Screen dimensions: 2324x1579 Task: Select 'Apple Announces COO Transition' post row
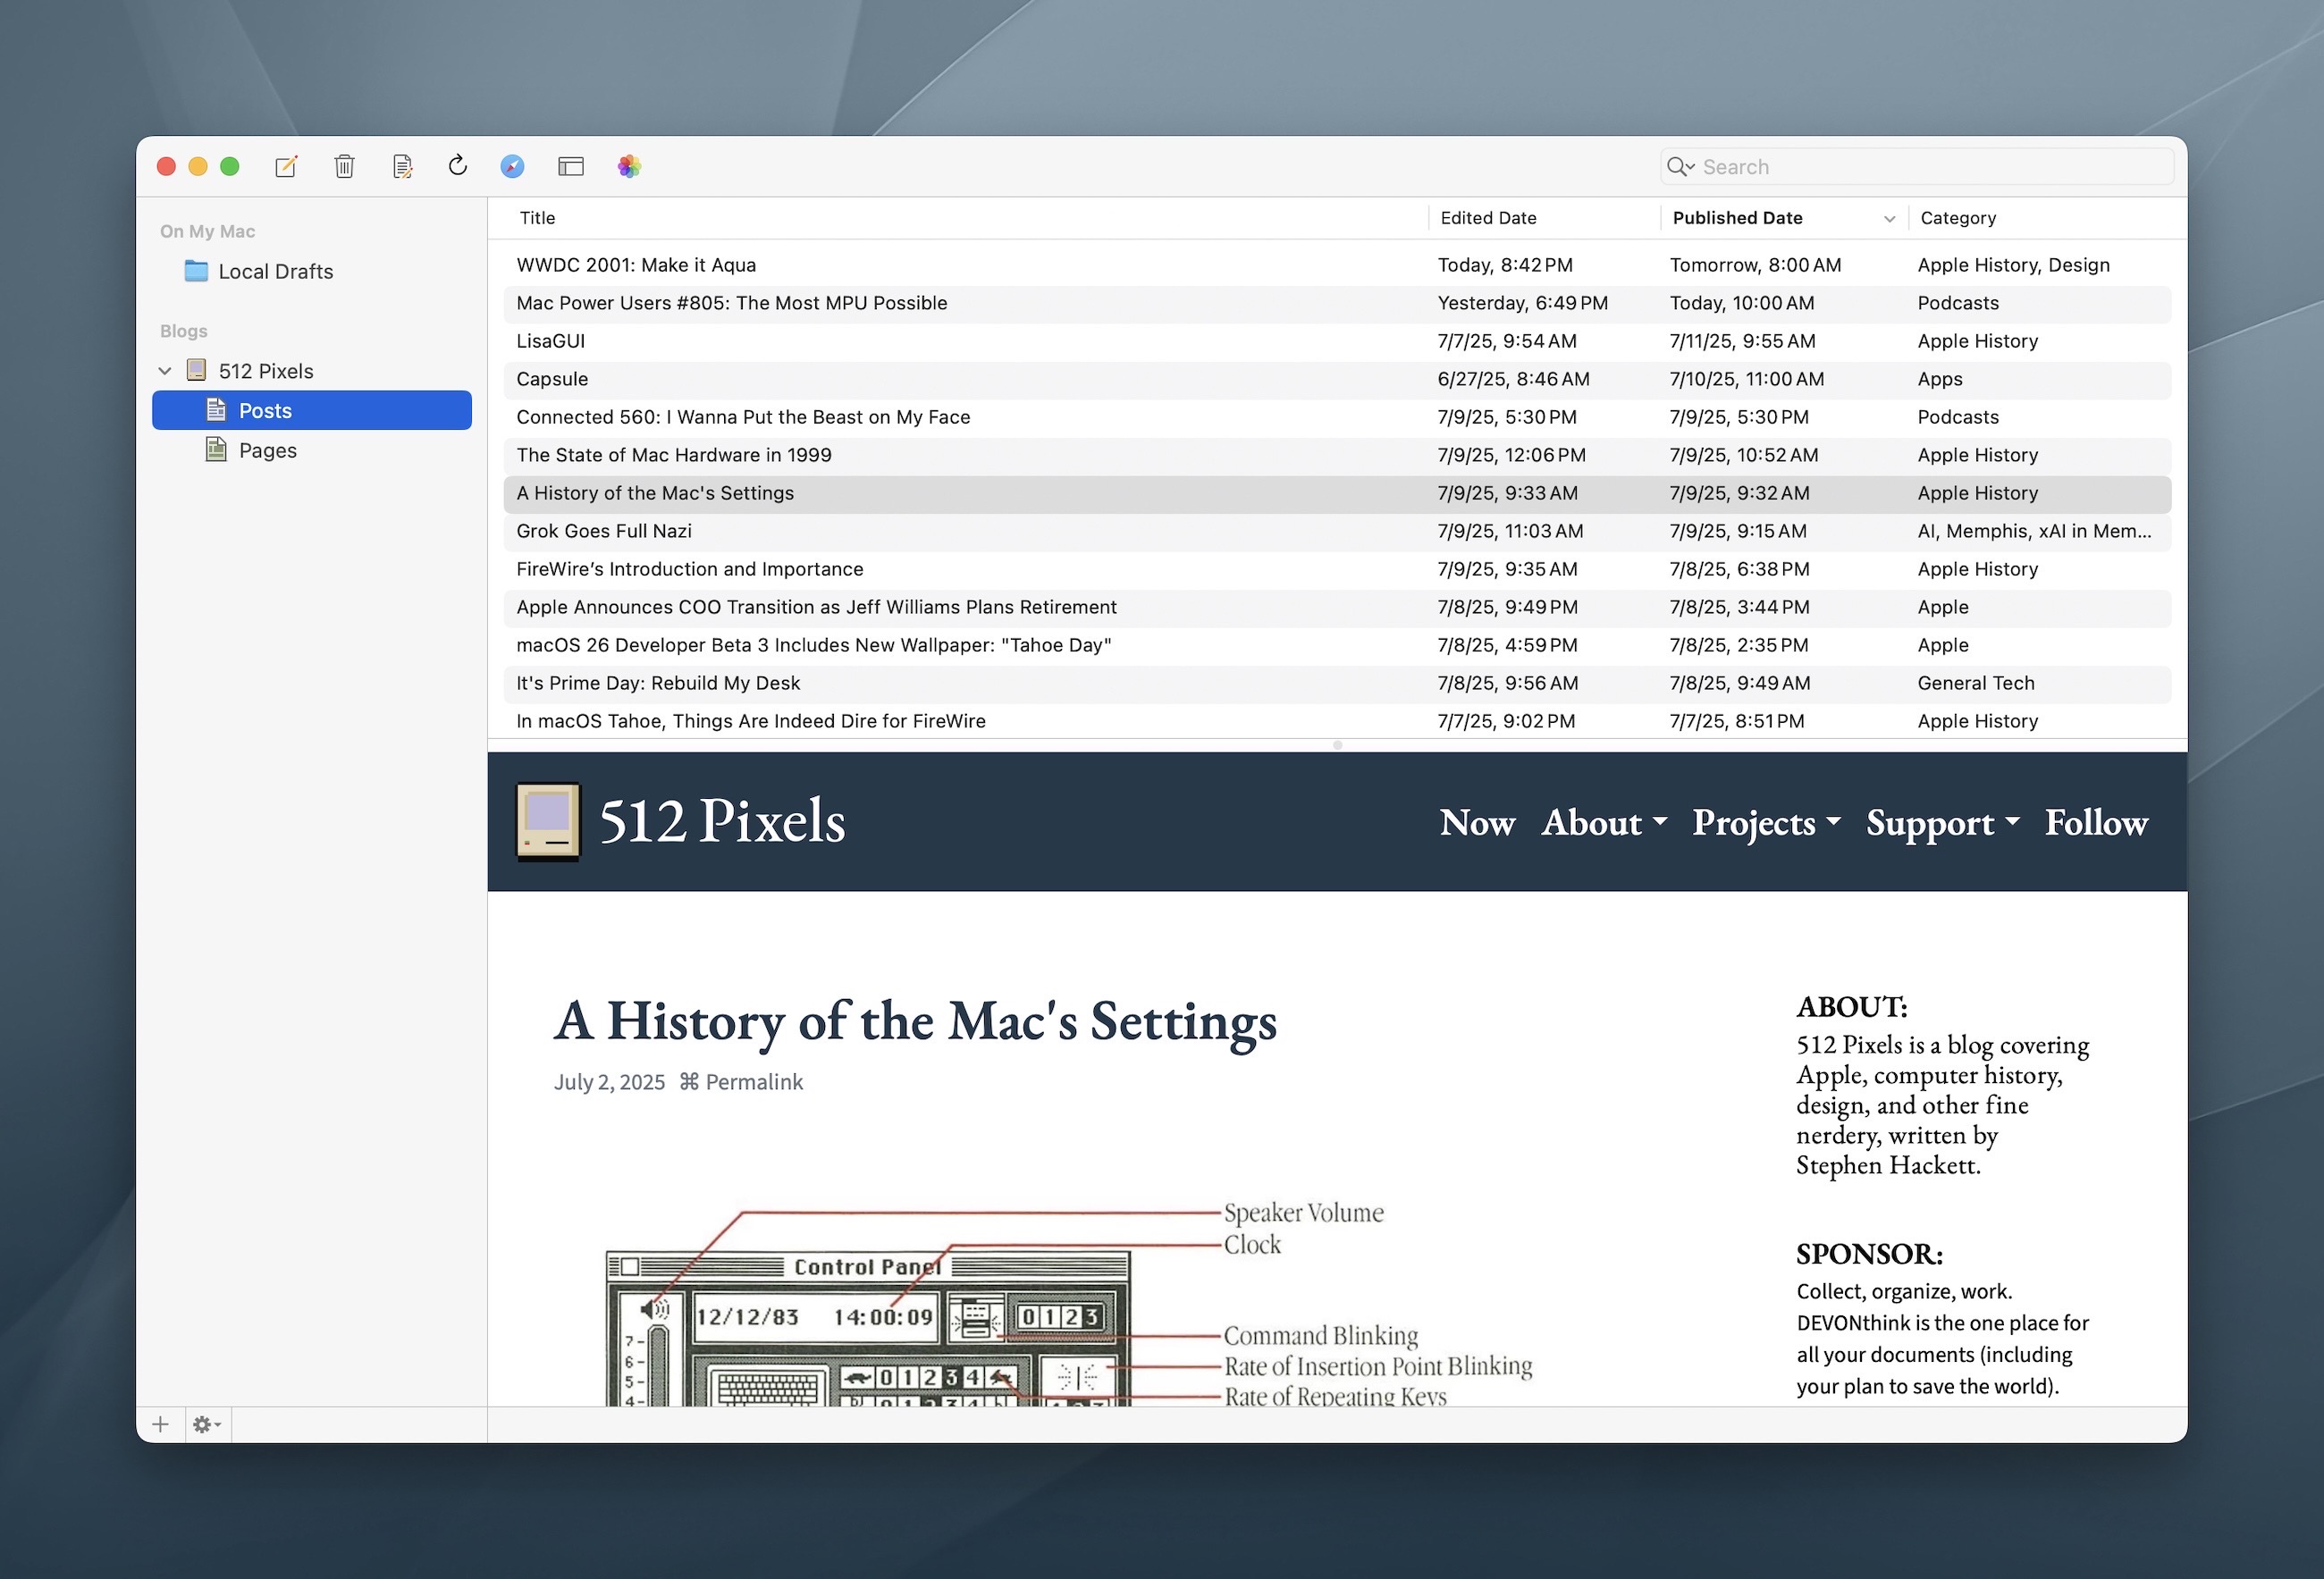click(1337, 607)
